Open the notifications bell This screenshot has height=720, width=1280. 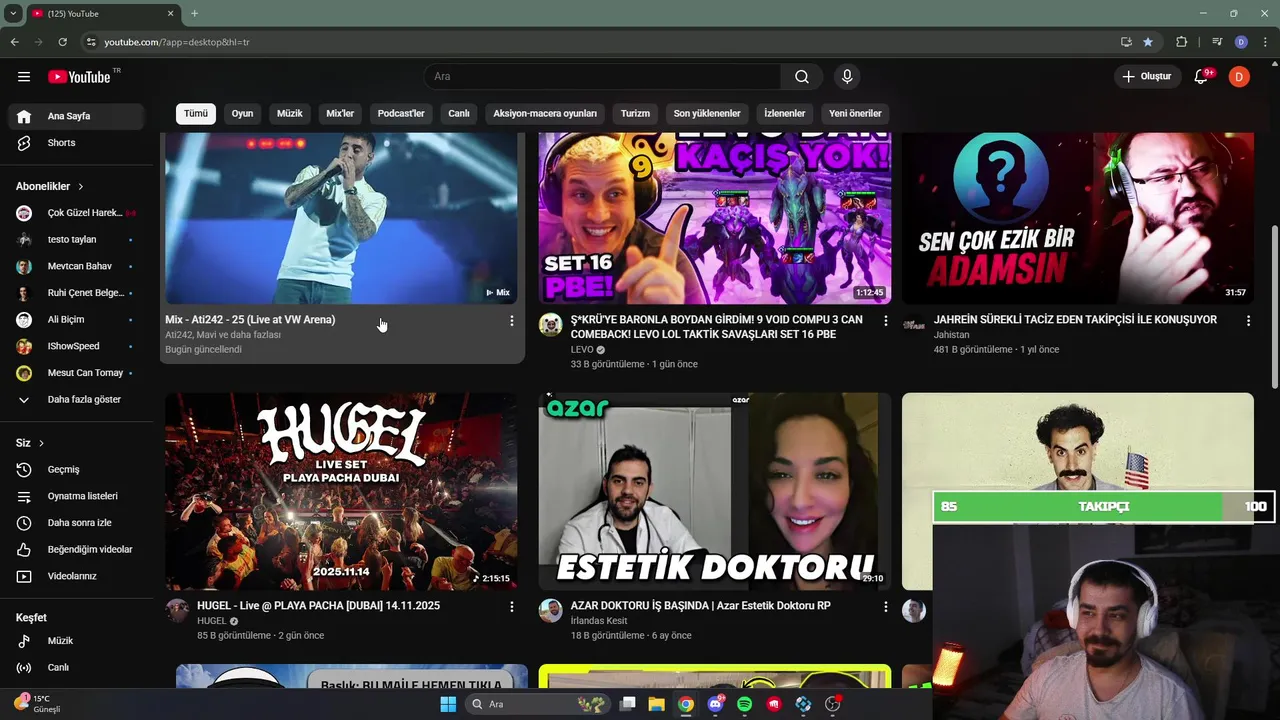click(x=1202, y=77)
